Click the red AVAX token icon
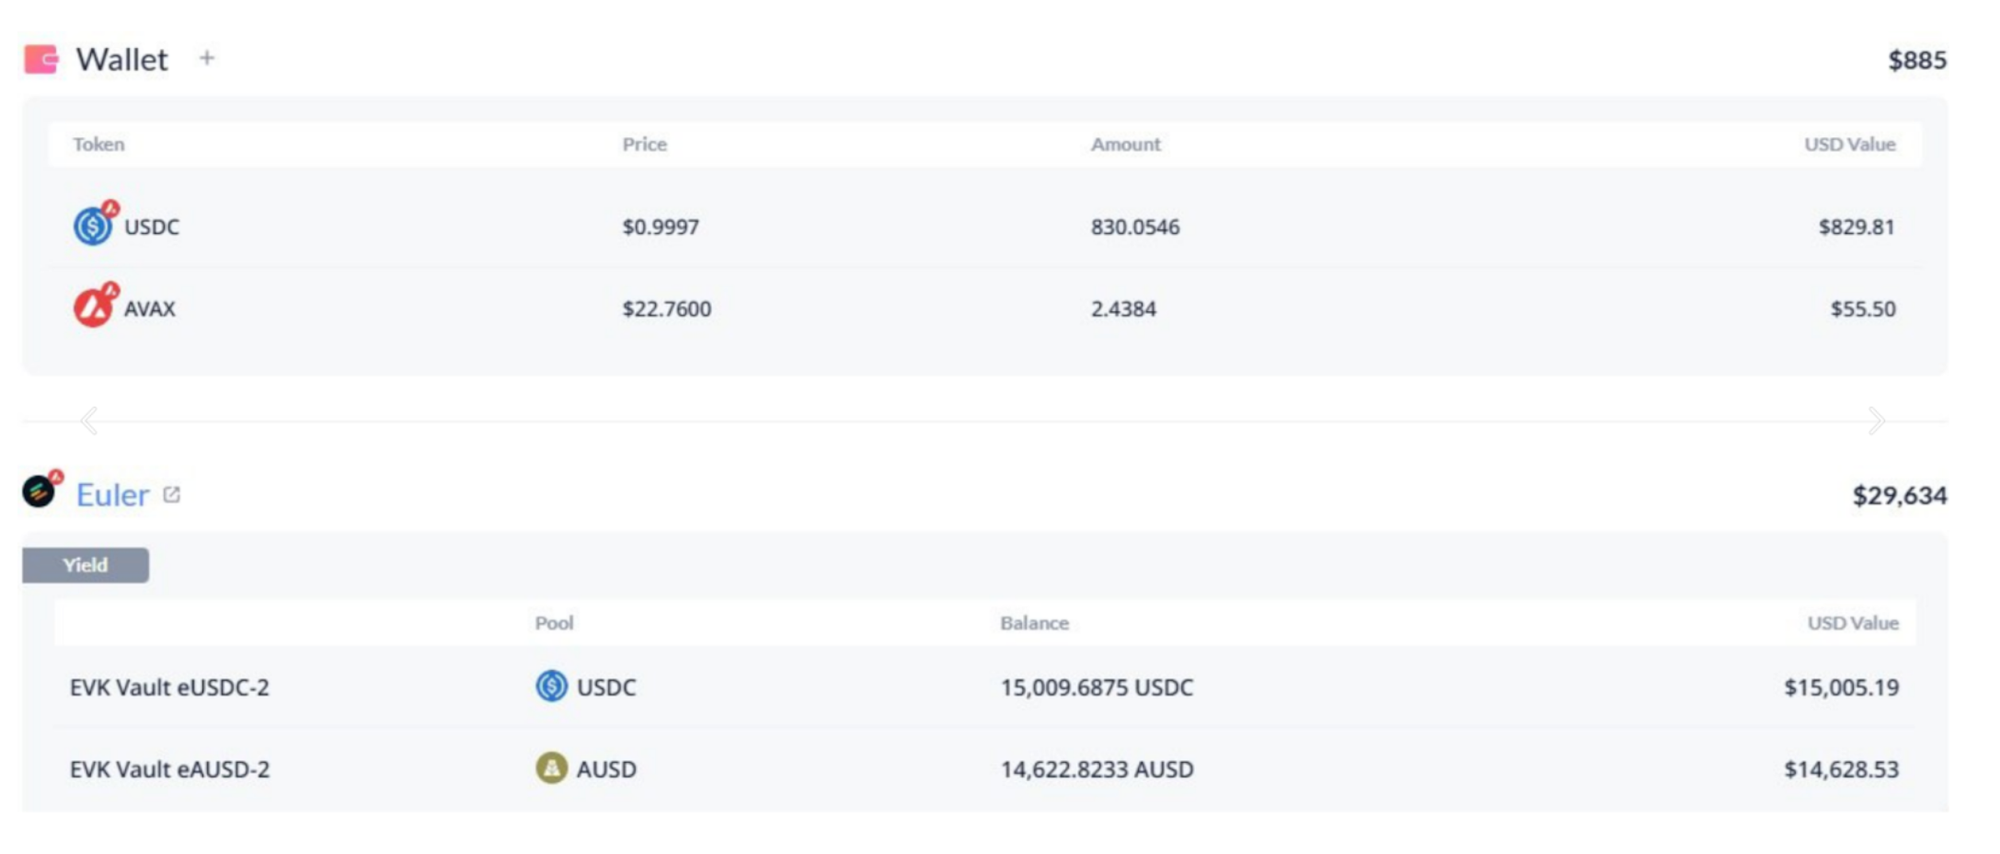Image resolution: width=2000 pixels, height=854 pixels. tap(94, 307)
